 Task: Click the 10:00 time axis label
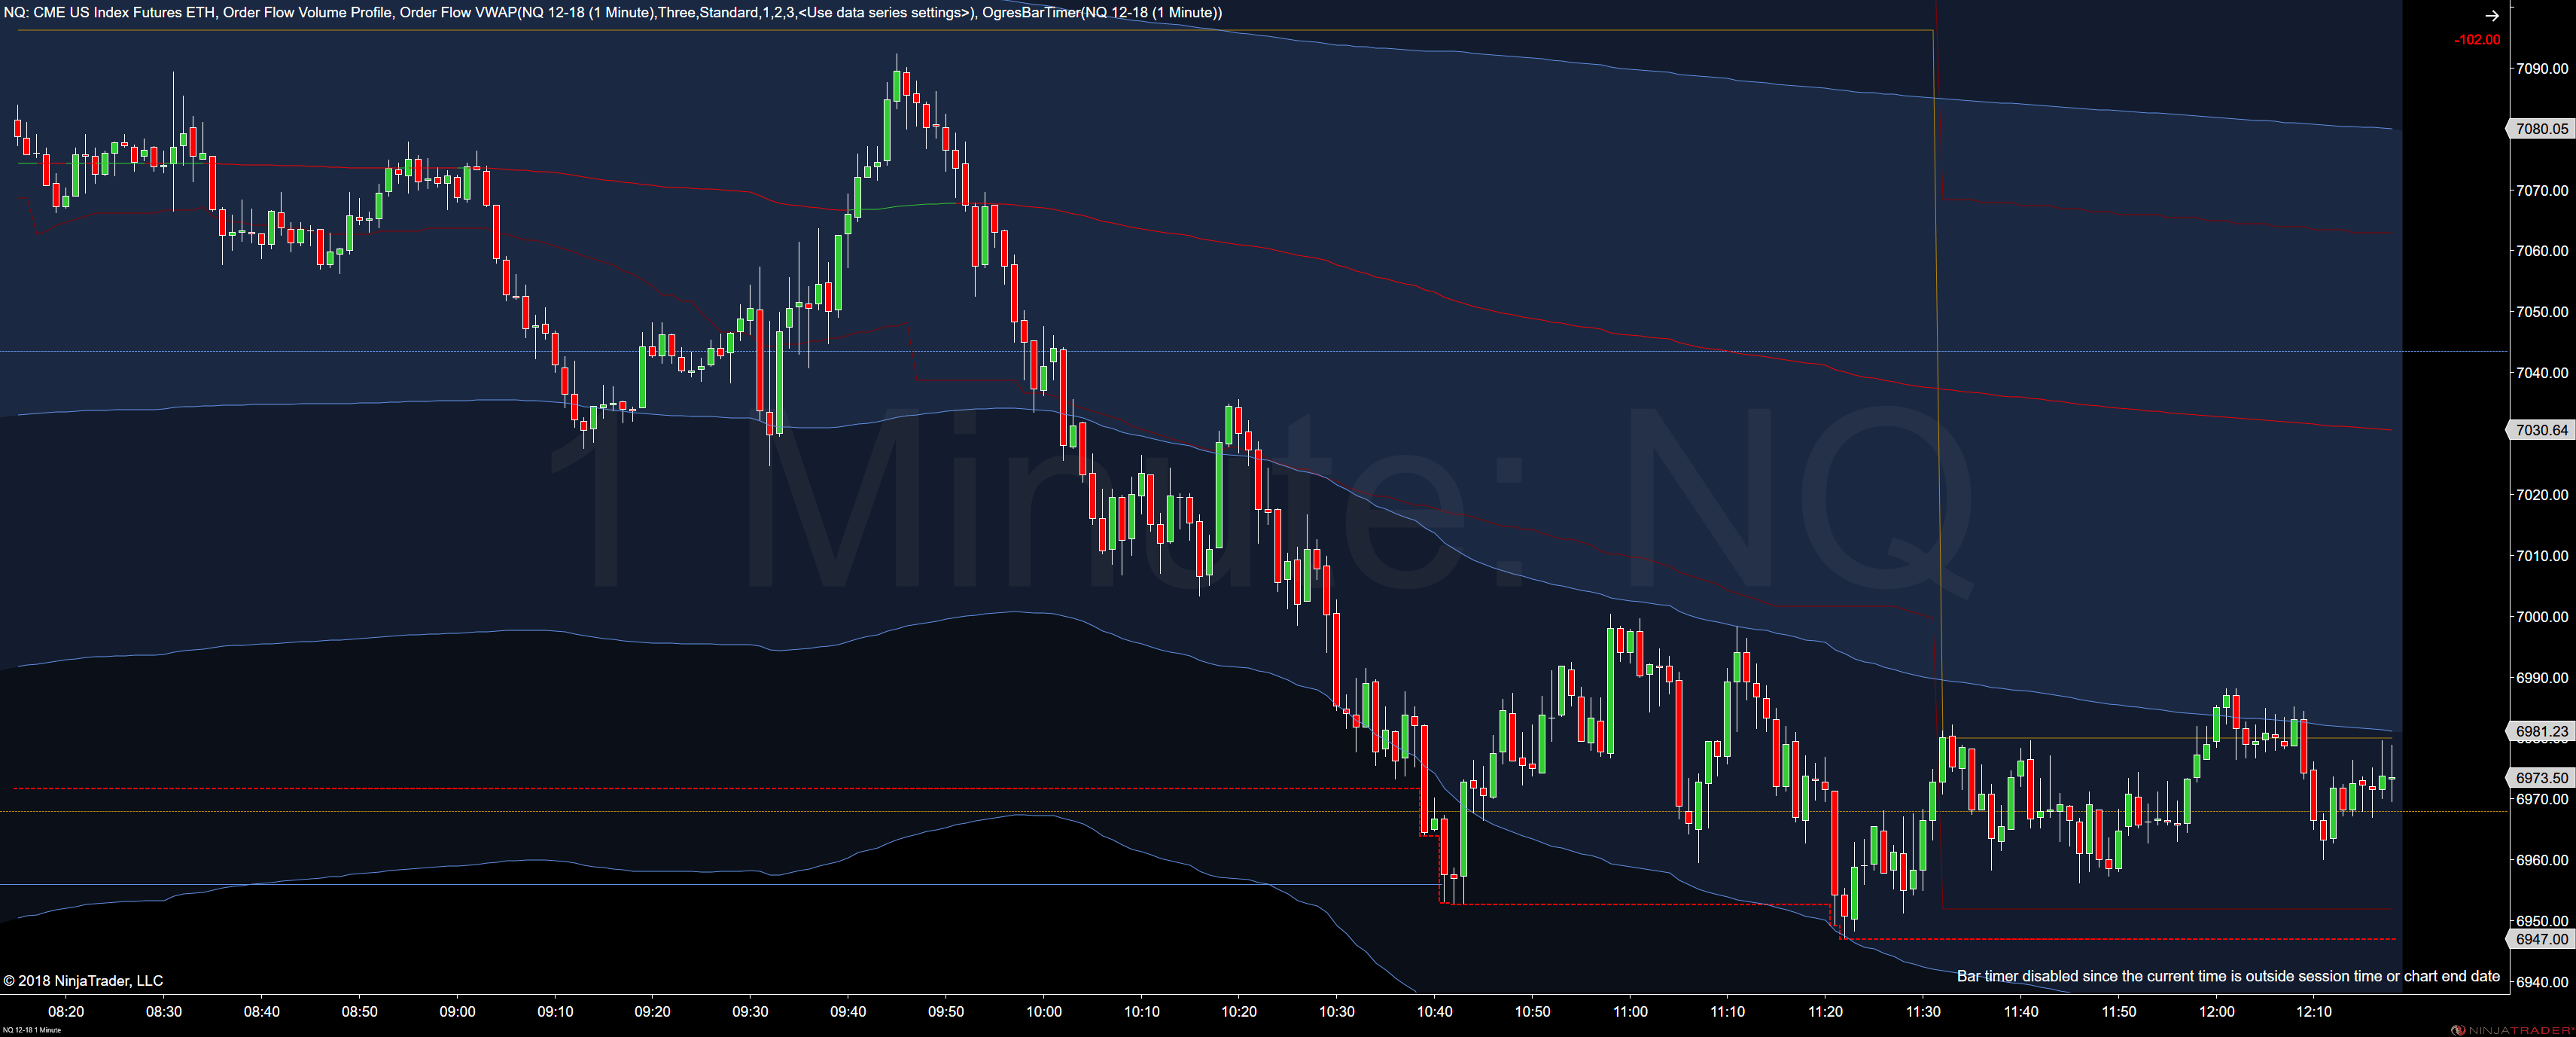tap(1044, 1011)
